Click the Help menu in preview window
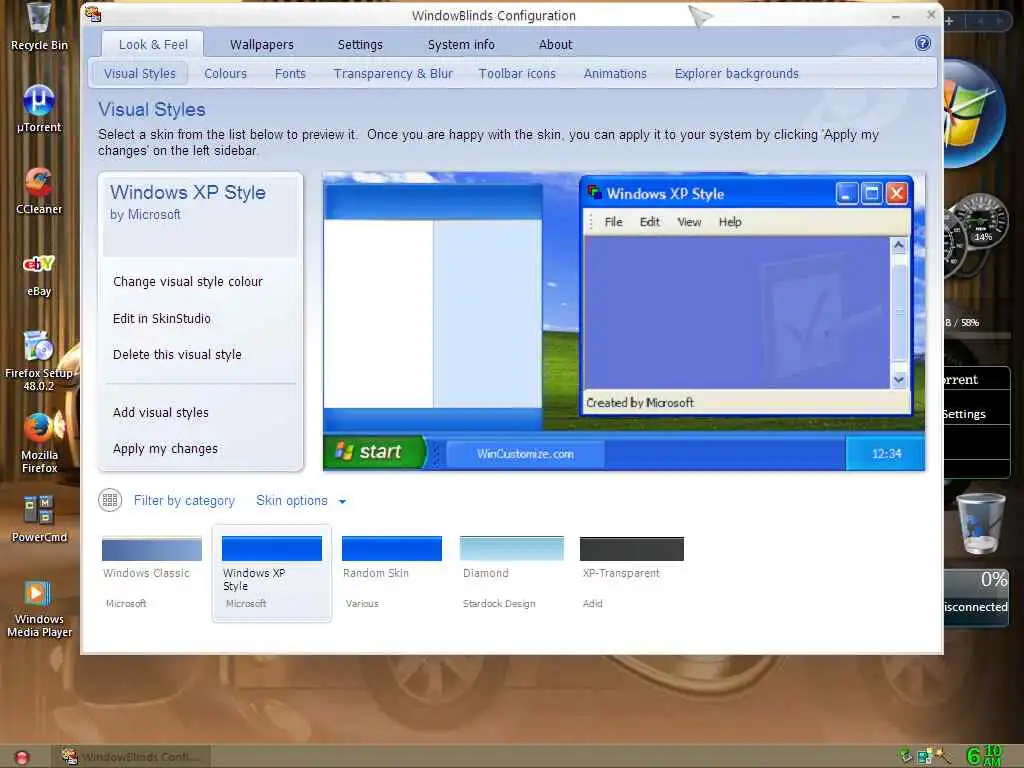Screen dimensions: 1024x768 (x=730, y=222)
